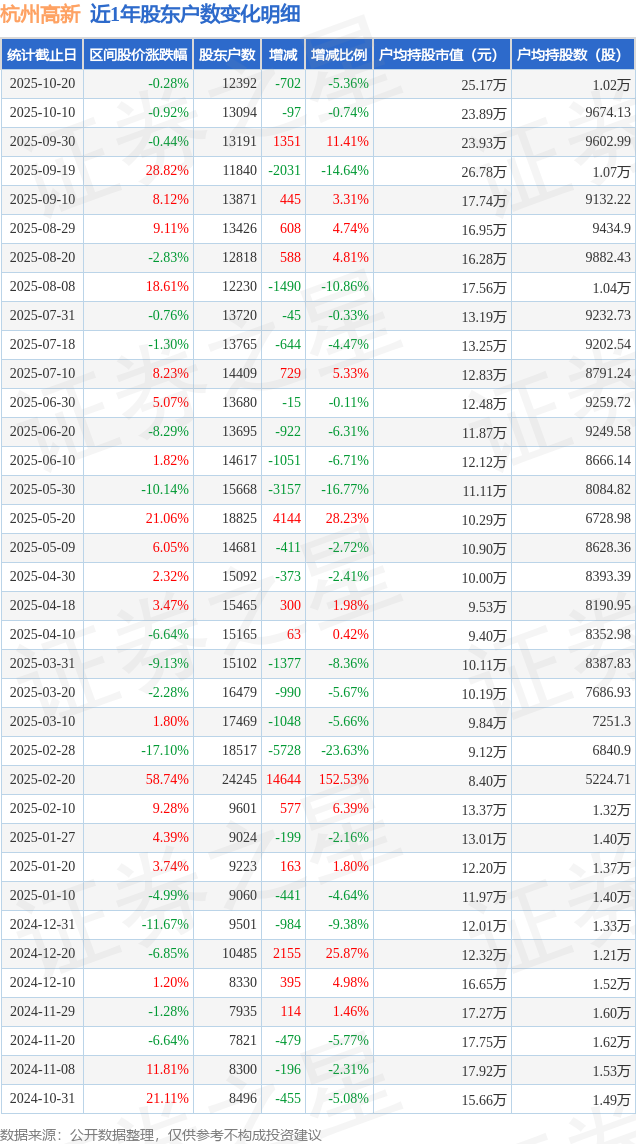Select the 户均持股市值（元） column header
Screen dimensions: 636x1144
pyautogui.click(x=441, y=55)
